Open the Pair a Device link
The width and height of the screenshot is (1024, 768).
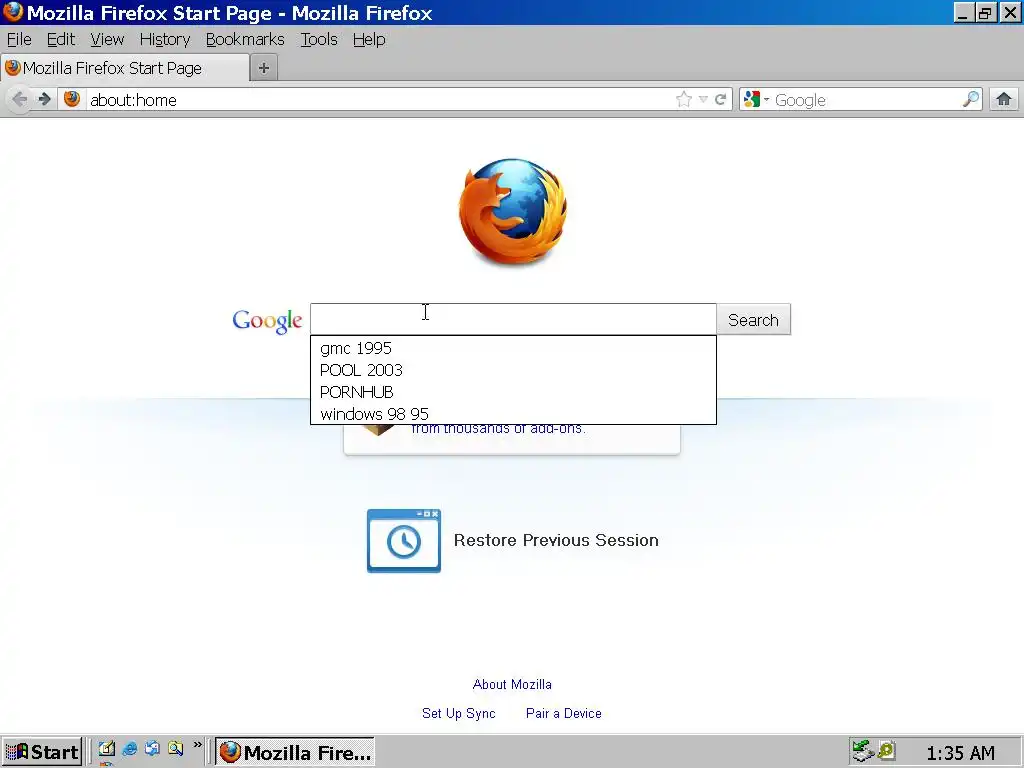[564, 713]
